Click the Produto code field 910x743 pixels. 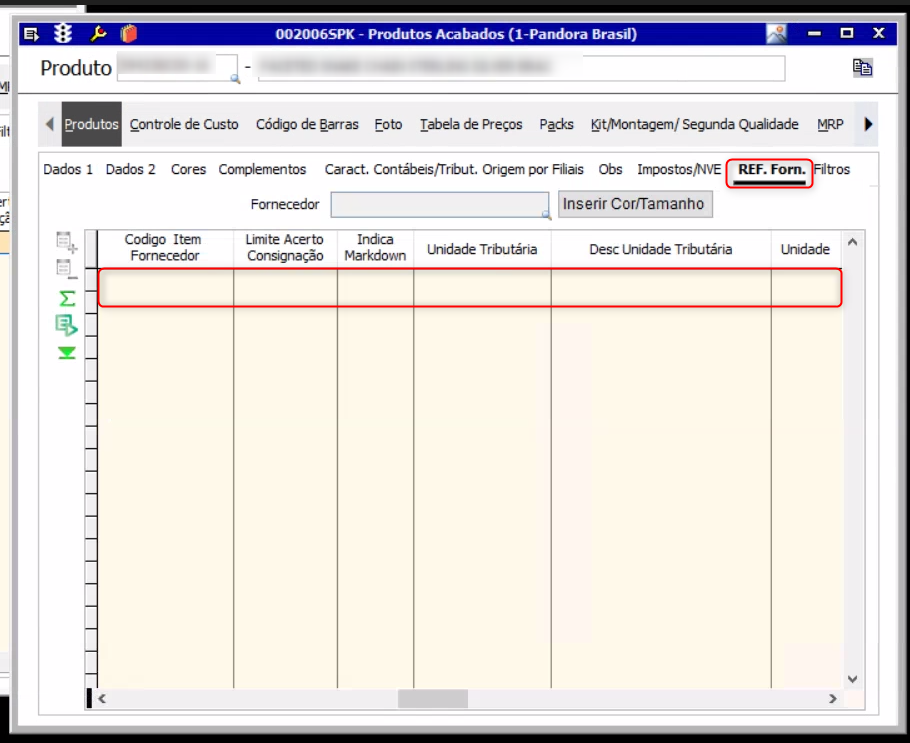tap(177, 68)
